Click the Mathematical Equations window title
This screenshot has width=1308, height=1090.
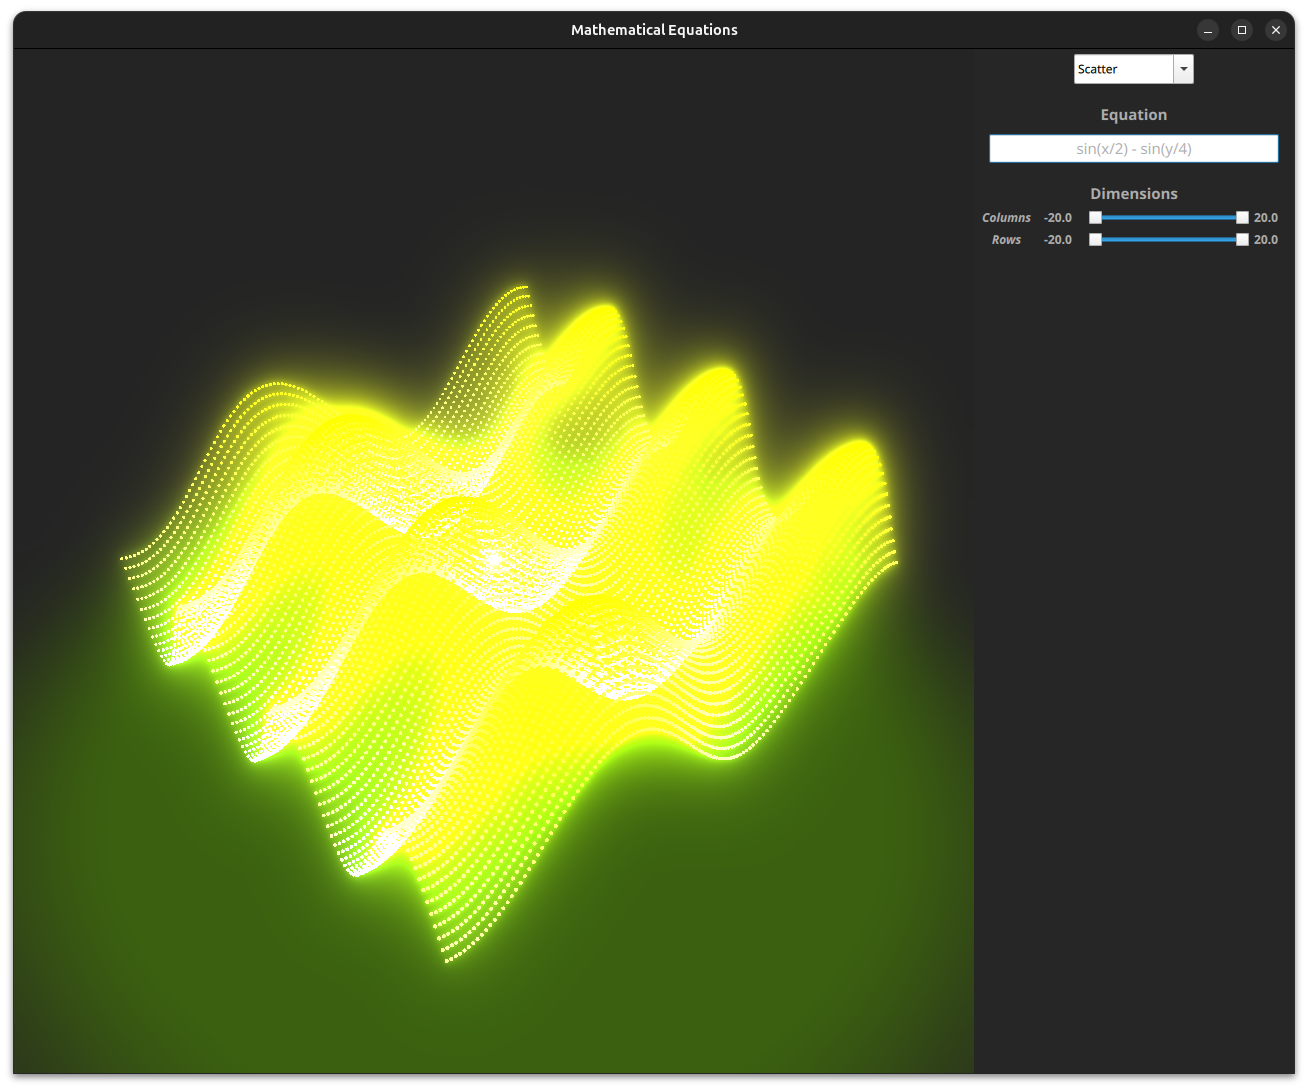654,30
